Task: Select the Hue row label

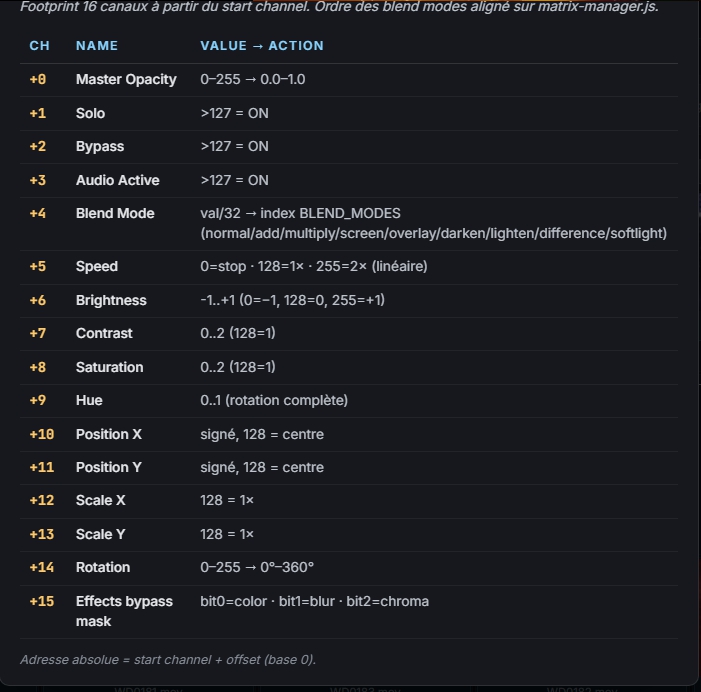Action: pyautogui.click(x=89, y=400)
